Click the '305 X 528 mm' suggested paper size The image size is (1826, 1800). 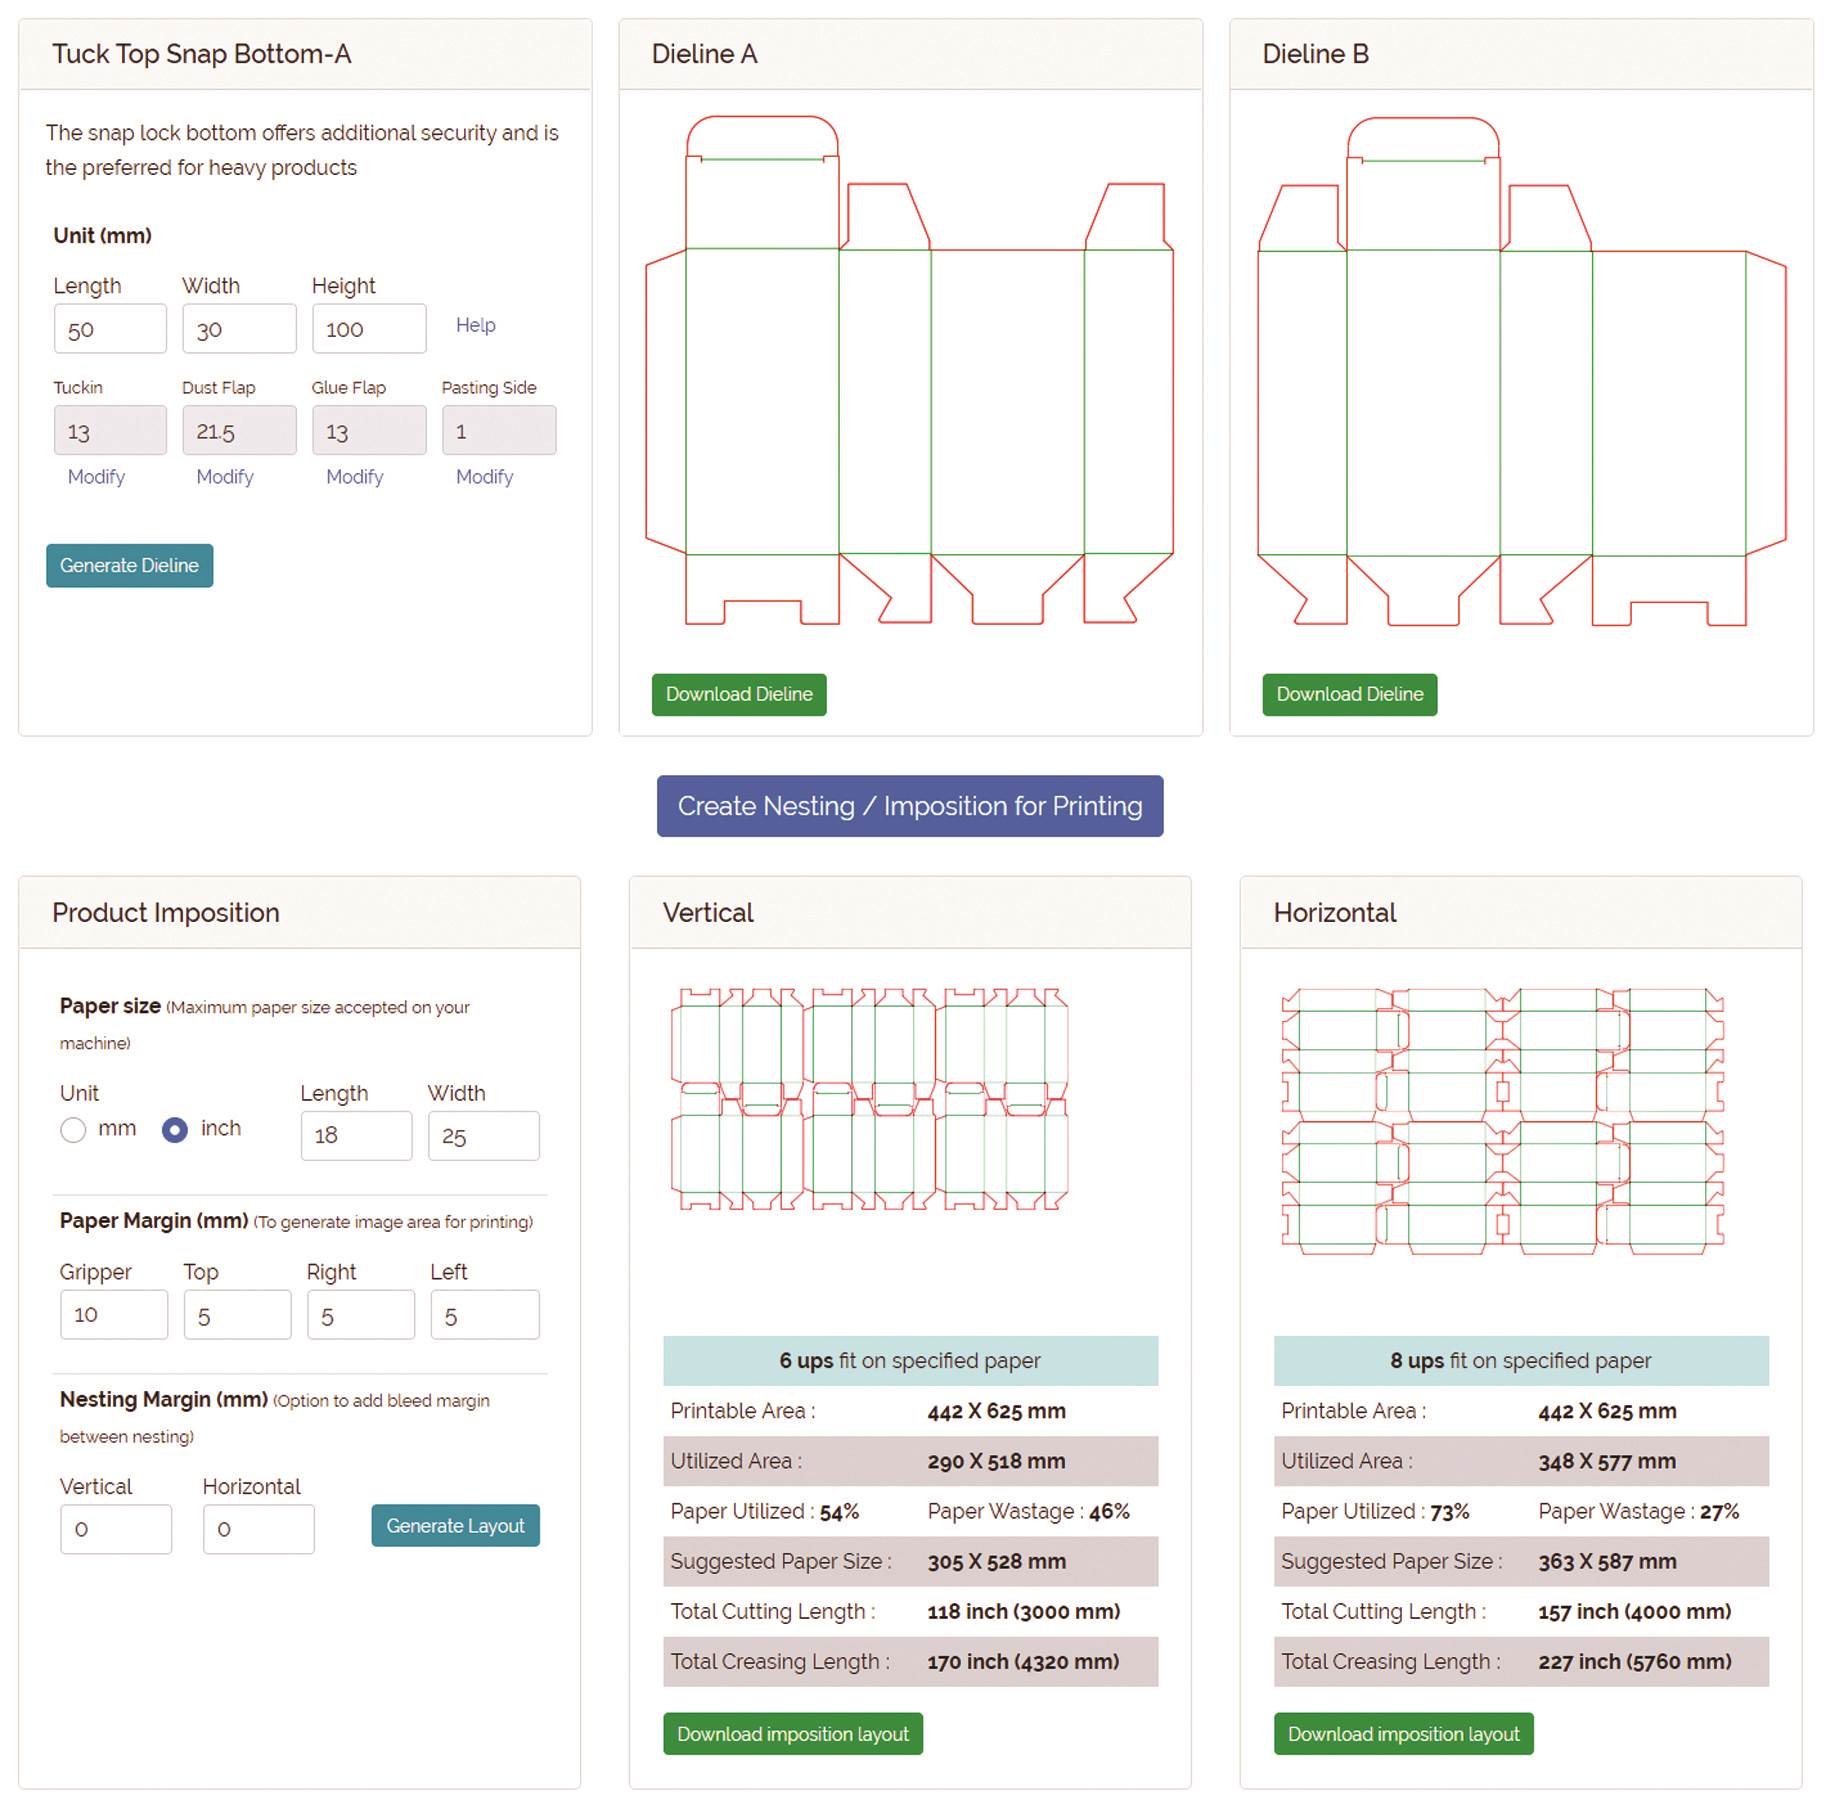click(x=996, y=1561)
